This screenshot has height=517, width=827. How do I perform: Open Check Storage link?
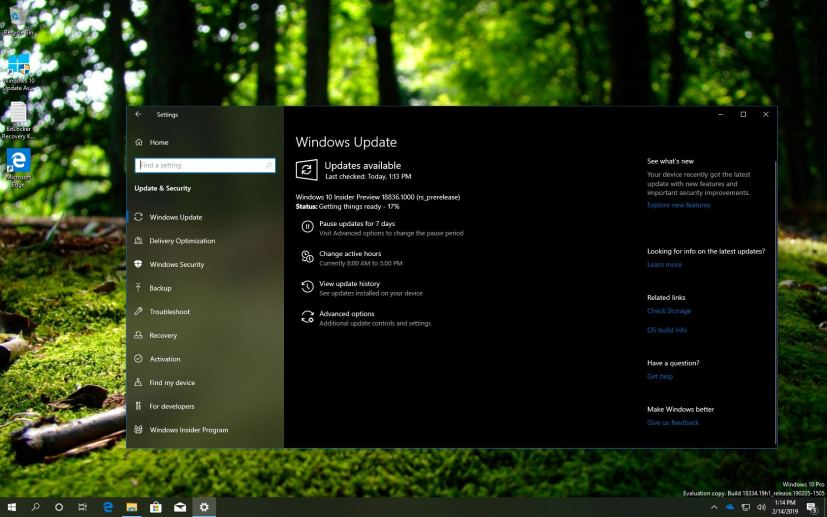click(x=669, y=311)
